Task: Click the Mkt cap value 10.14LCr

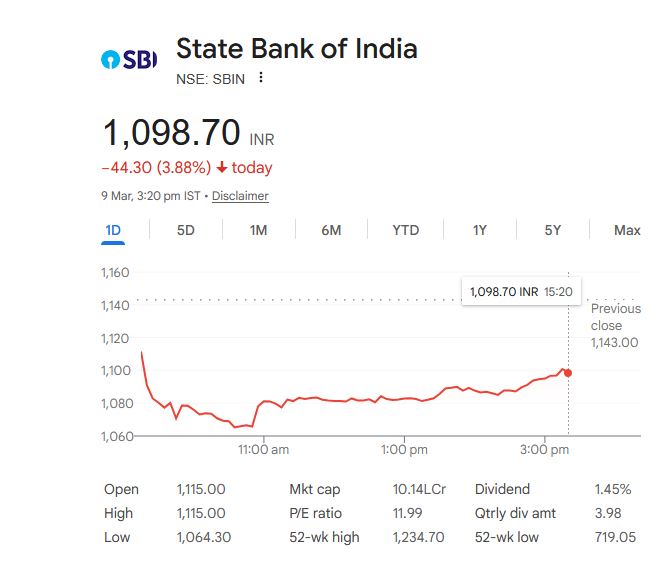Action: (x=419, y=489)
